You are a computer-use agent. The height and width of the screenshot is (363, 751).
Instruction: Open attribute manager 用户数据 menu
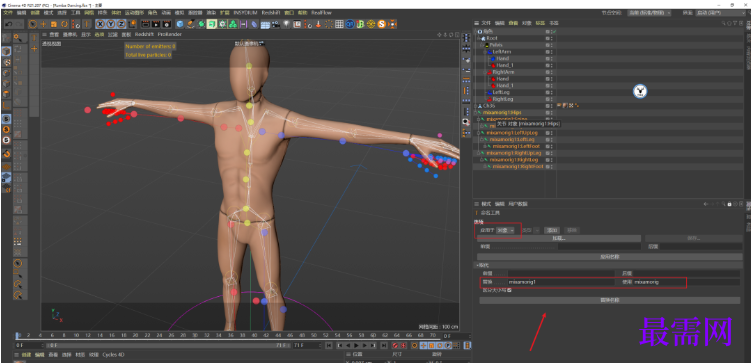518,204
